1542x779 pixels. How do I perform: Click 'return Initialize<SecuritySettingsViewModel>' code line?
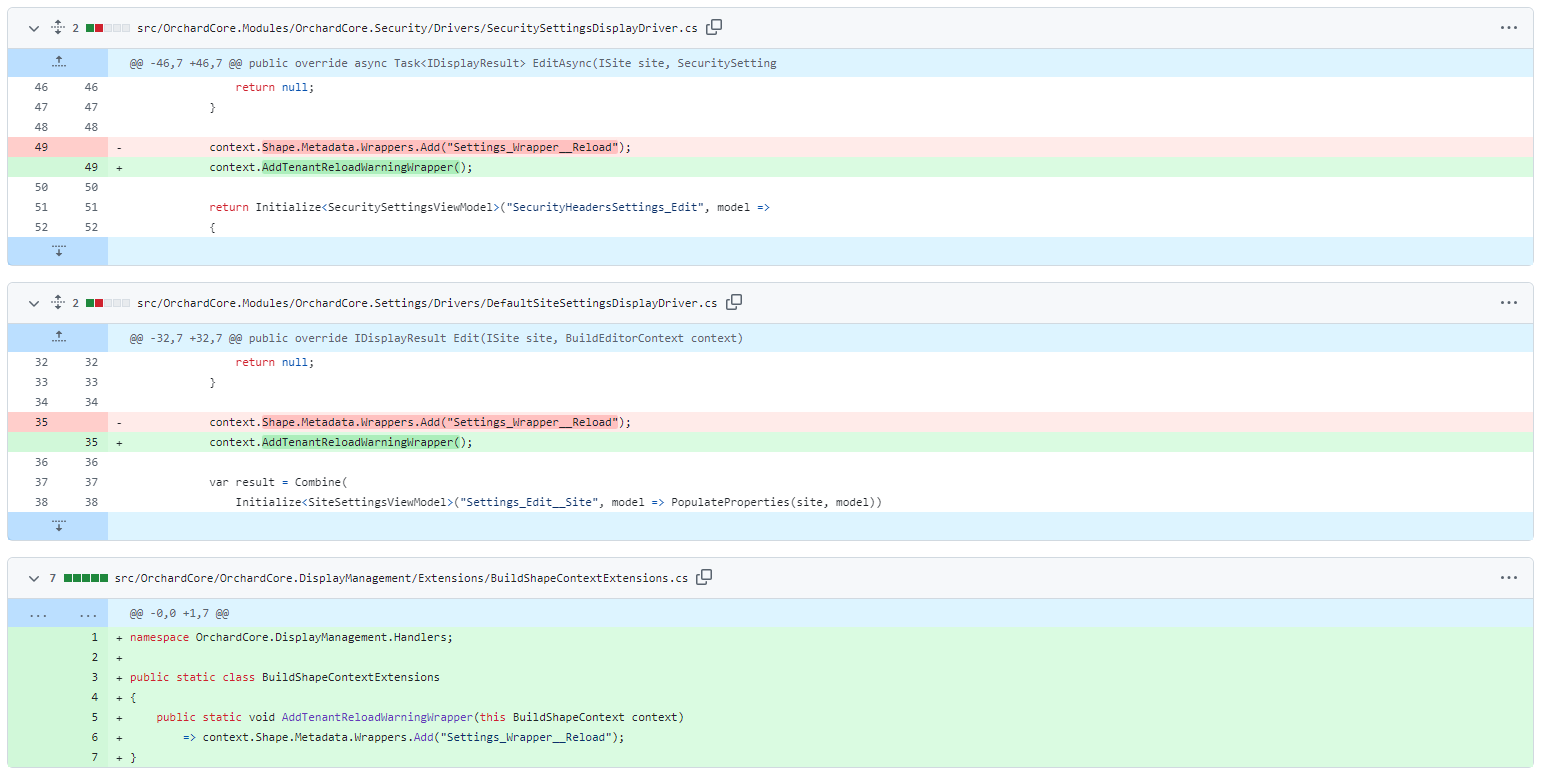[489, 207]
